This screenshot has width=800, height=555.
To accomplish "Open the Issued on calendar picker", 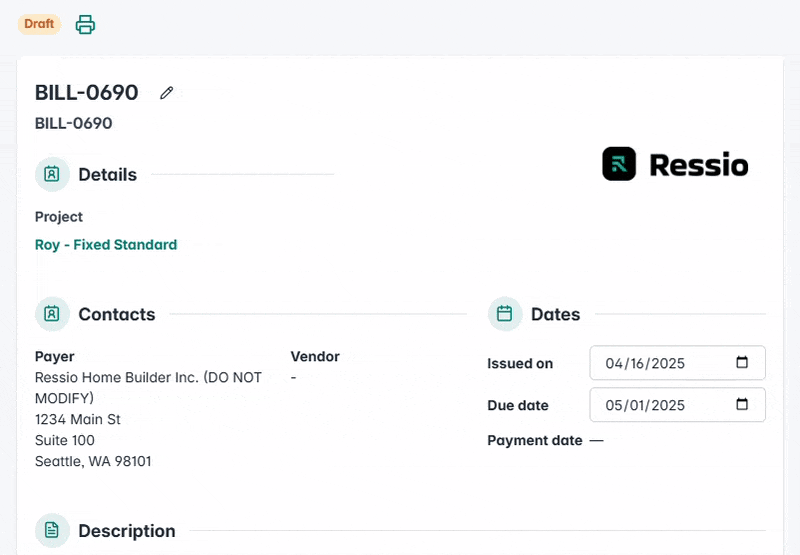I will pos(742,363).
